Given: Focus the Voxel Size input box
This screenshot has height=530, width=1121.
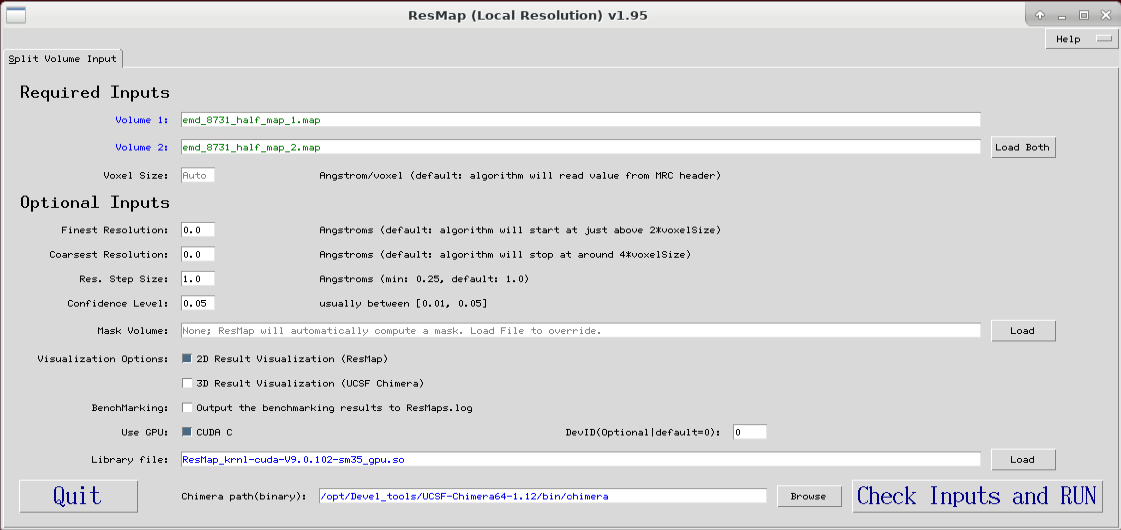Looking at the screenshot, I should tap(198, 176).
